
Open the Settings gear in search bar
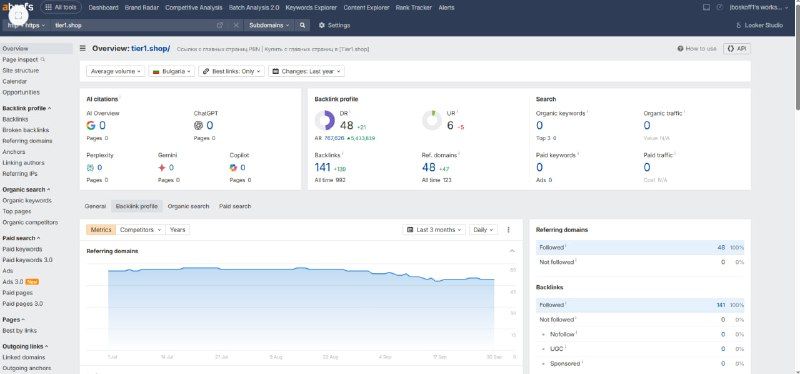coord(334,25)
